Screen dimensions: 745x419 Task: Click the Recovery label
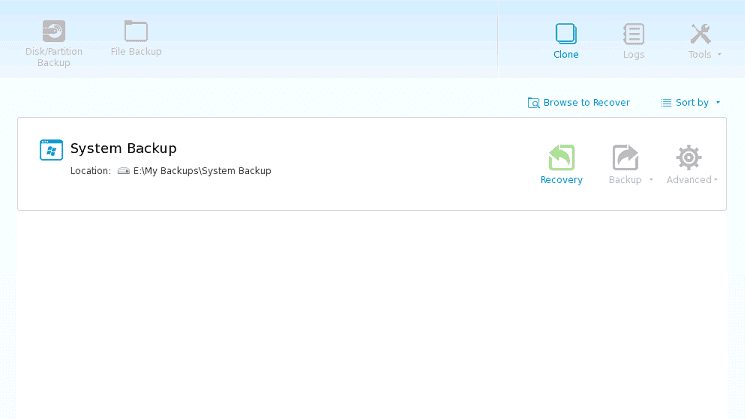coord(561,180)
